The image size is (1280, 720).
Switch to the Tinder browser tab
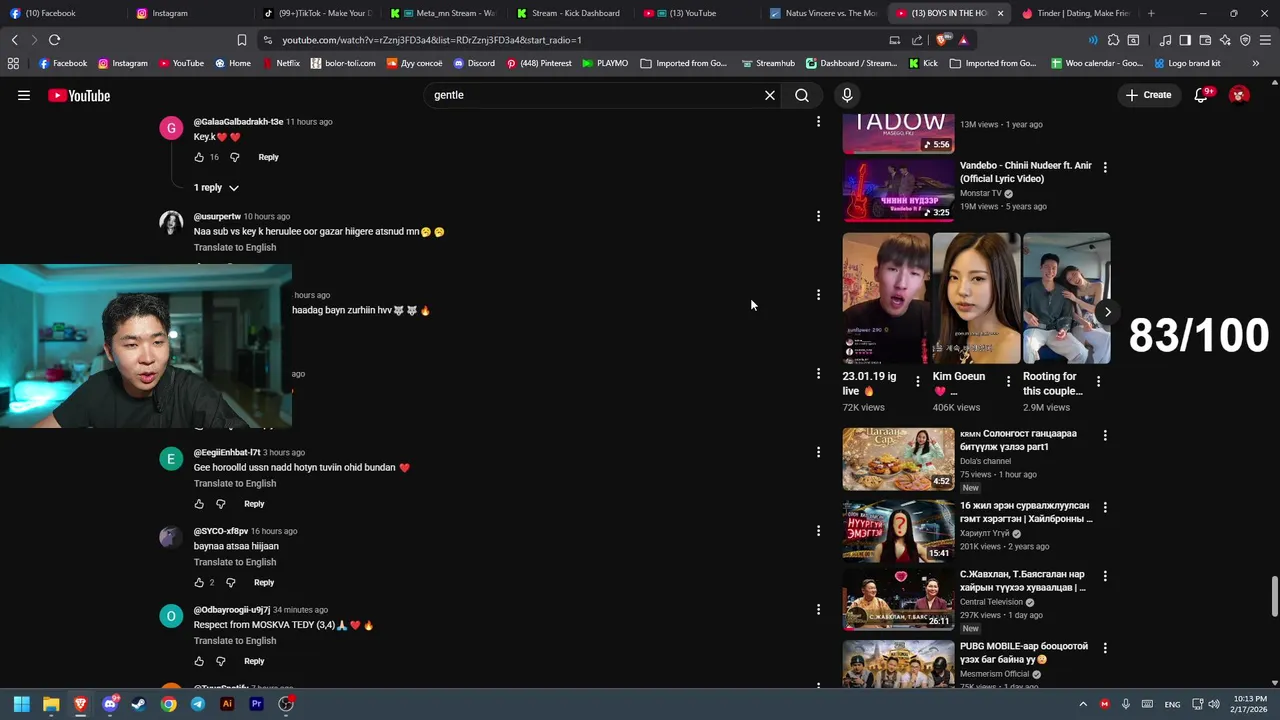[1075, 13]
